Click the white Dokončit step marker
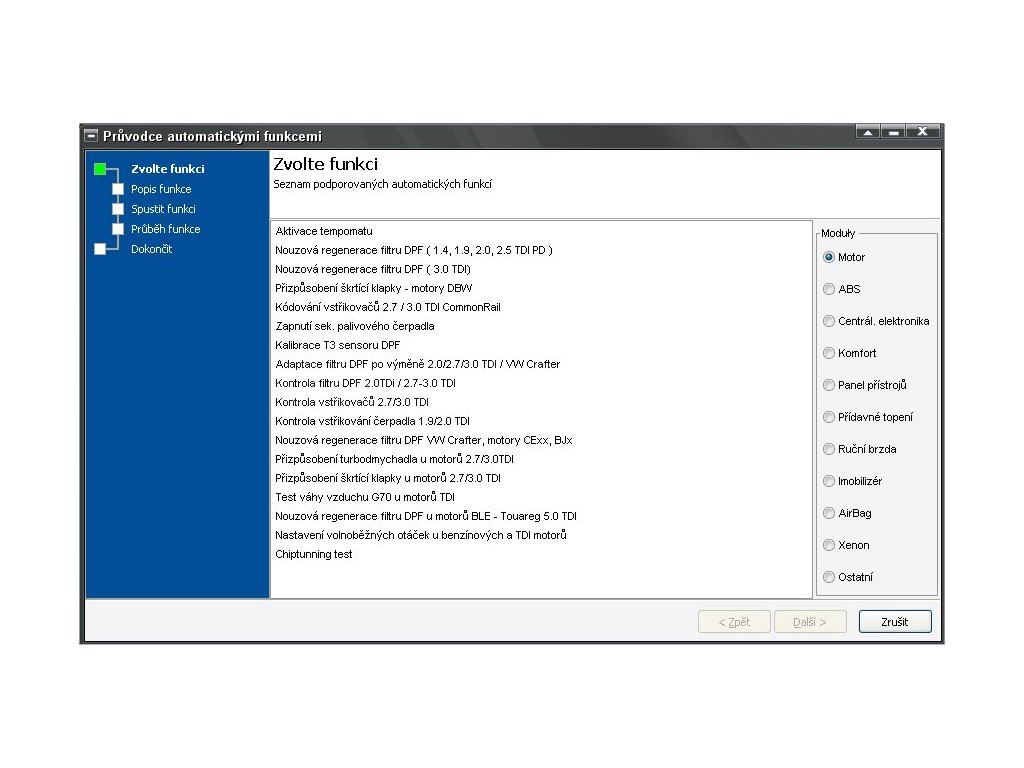The height and width of the screenshot is (768, 1024). coord(100,249)
